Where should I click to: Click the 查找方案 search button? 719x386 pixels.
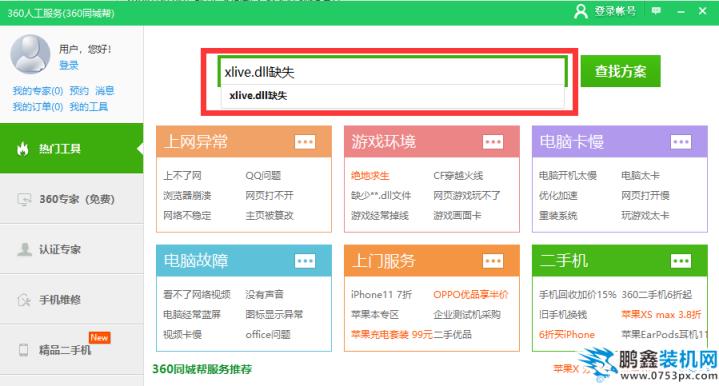[x=620, y=71]
